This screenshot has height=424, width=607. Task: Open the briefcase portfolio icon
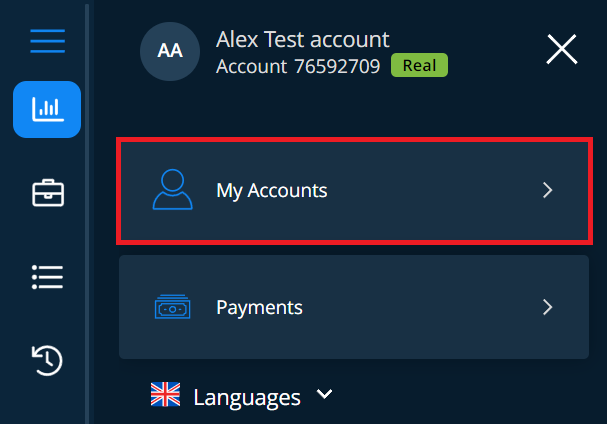[x=48, y=193]
